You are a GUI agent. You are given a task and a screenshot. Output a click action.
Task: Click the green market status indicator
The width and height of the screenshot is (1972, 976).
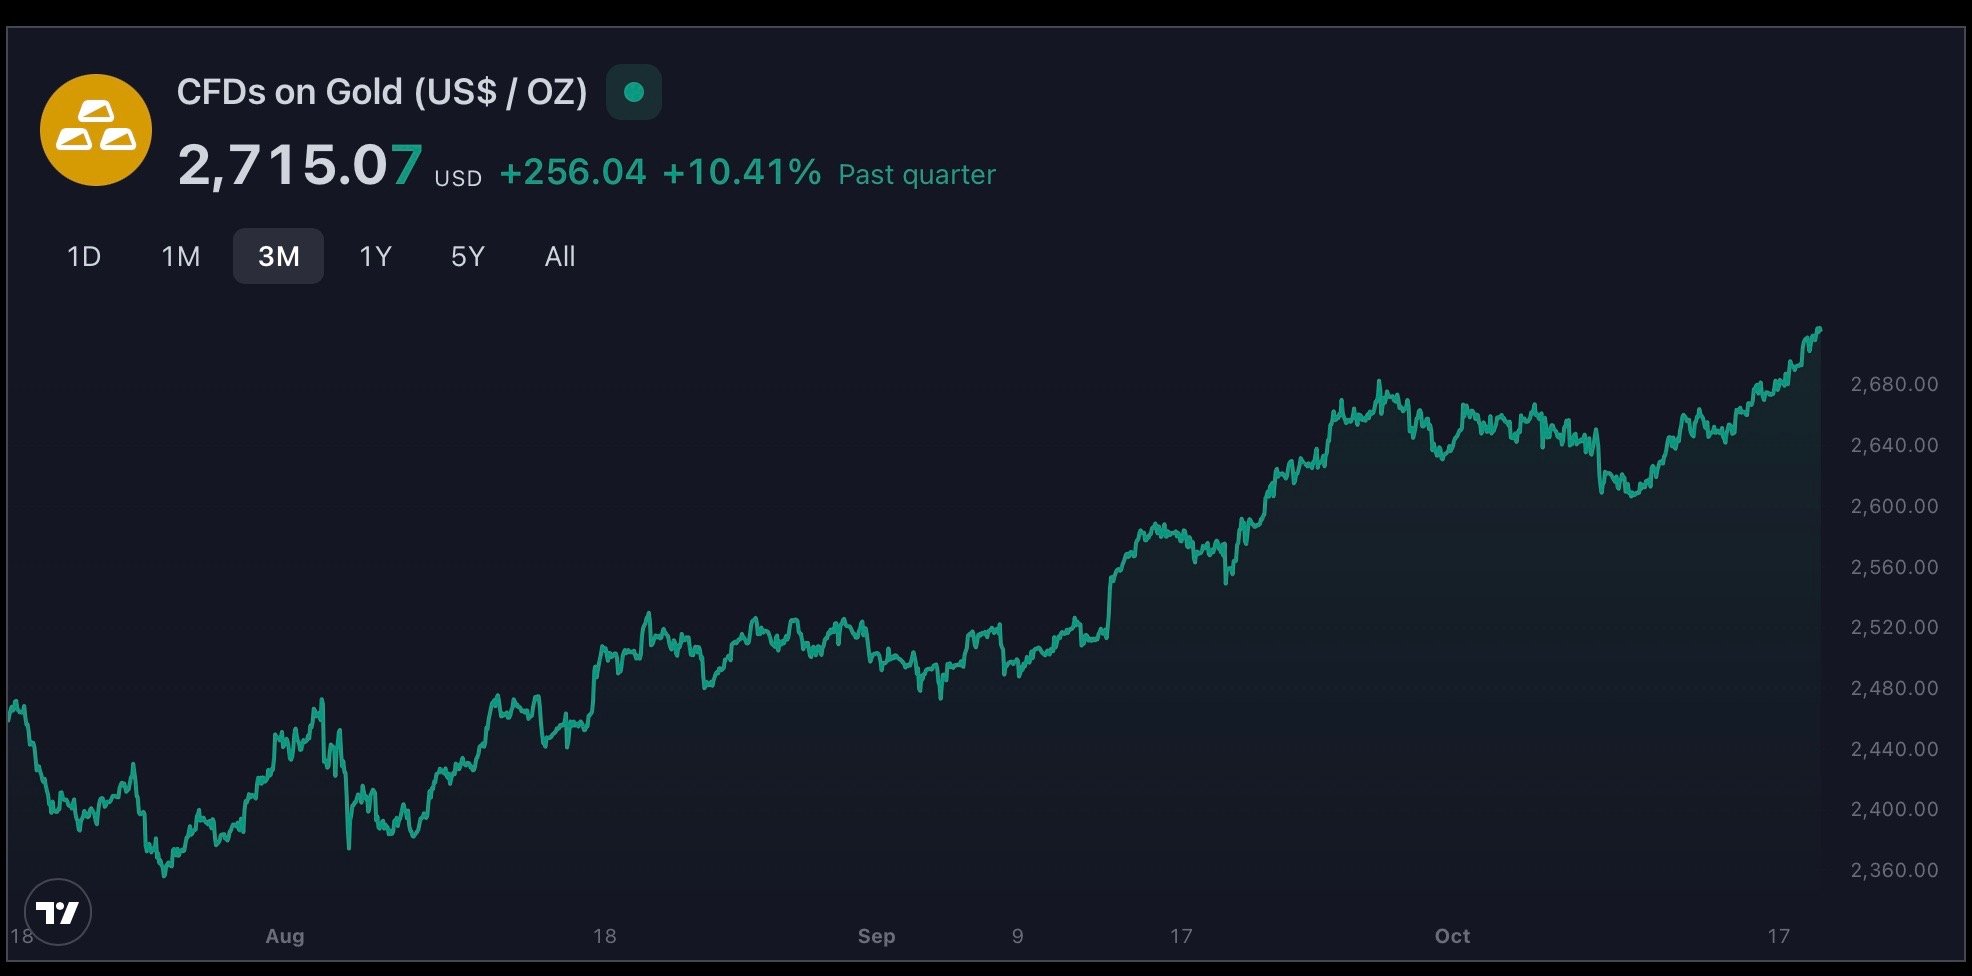click(x=633, y=92)
